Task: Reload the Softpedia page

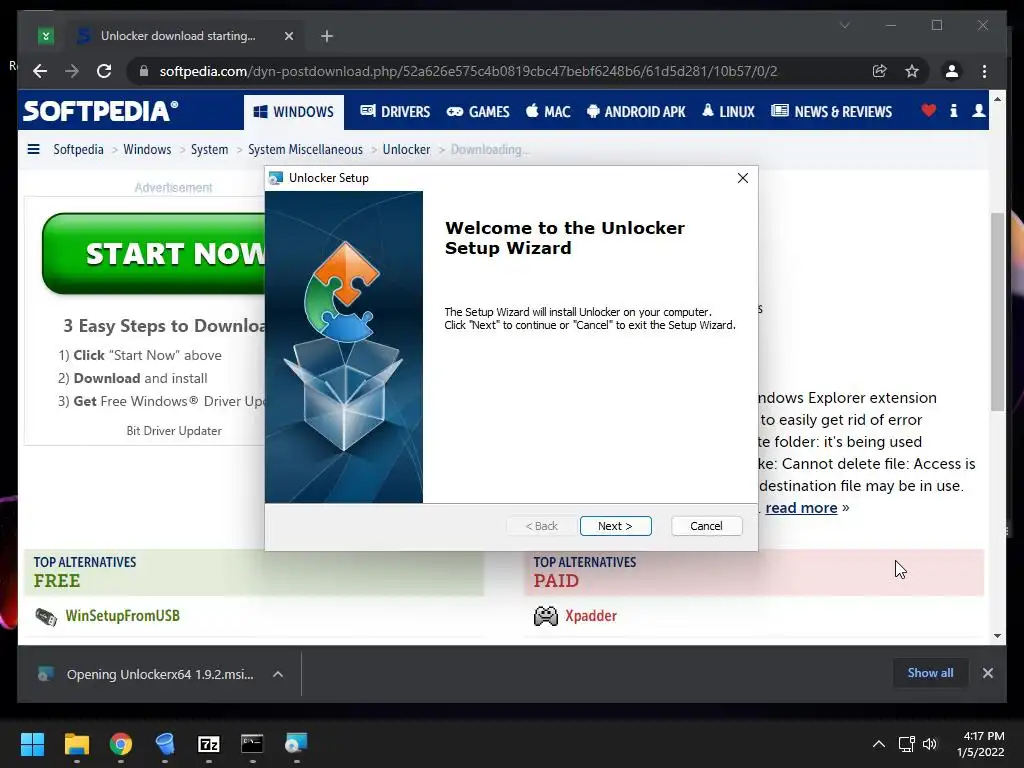Action: point(104,71)
